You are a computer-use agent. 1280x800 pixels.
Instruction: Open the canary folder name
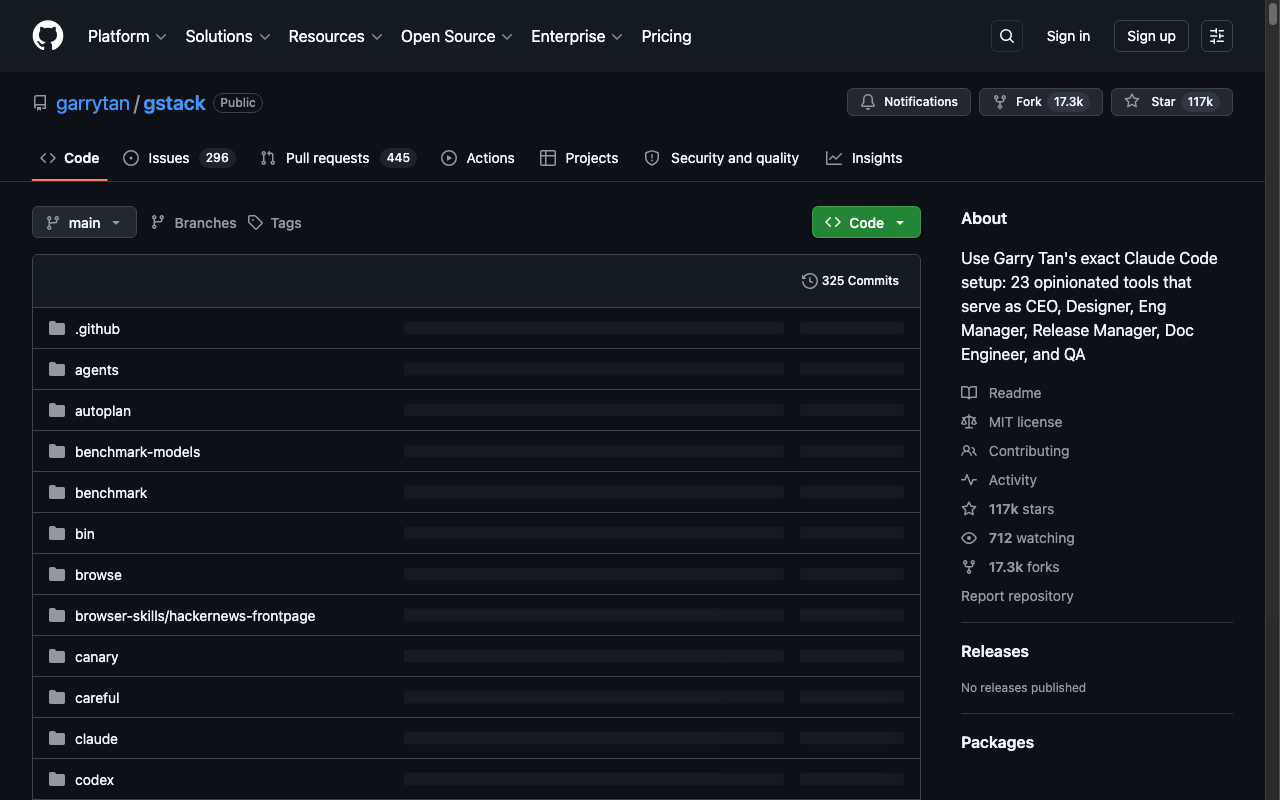(97, 657)
